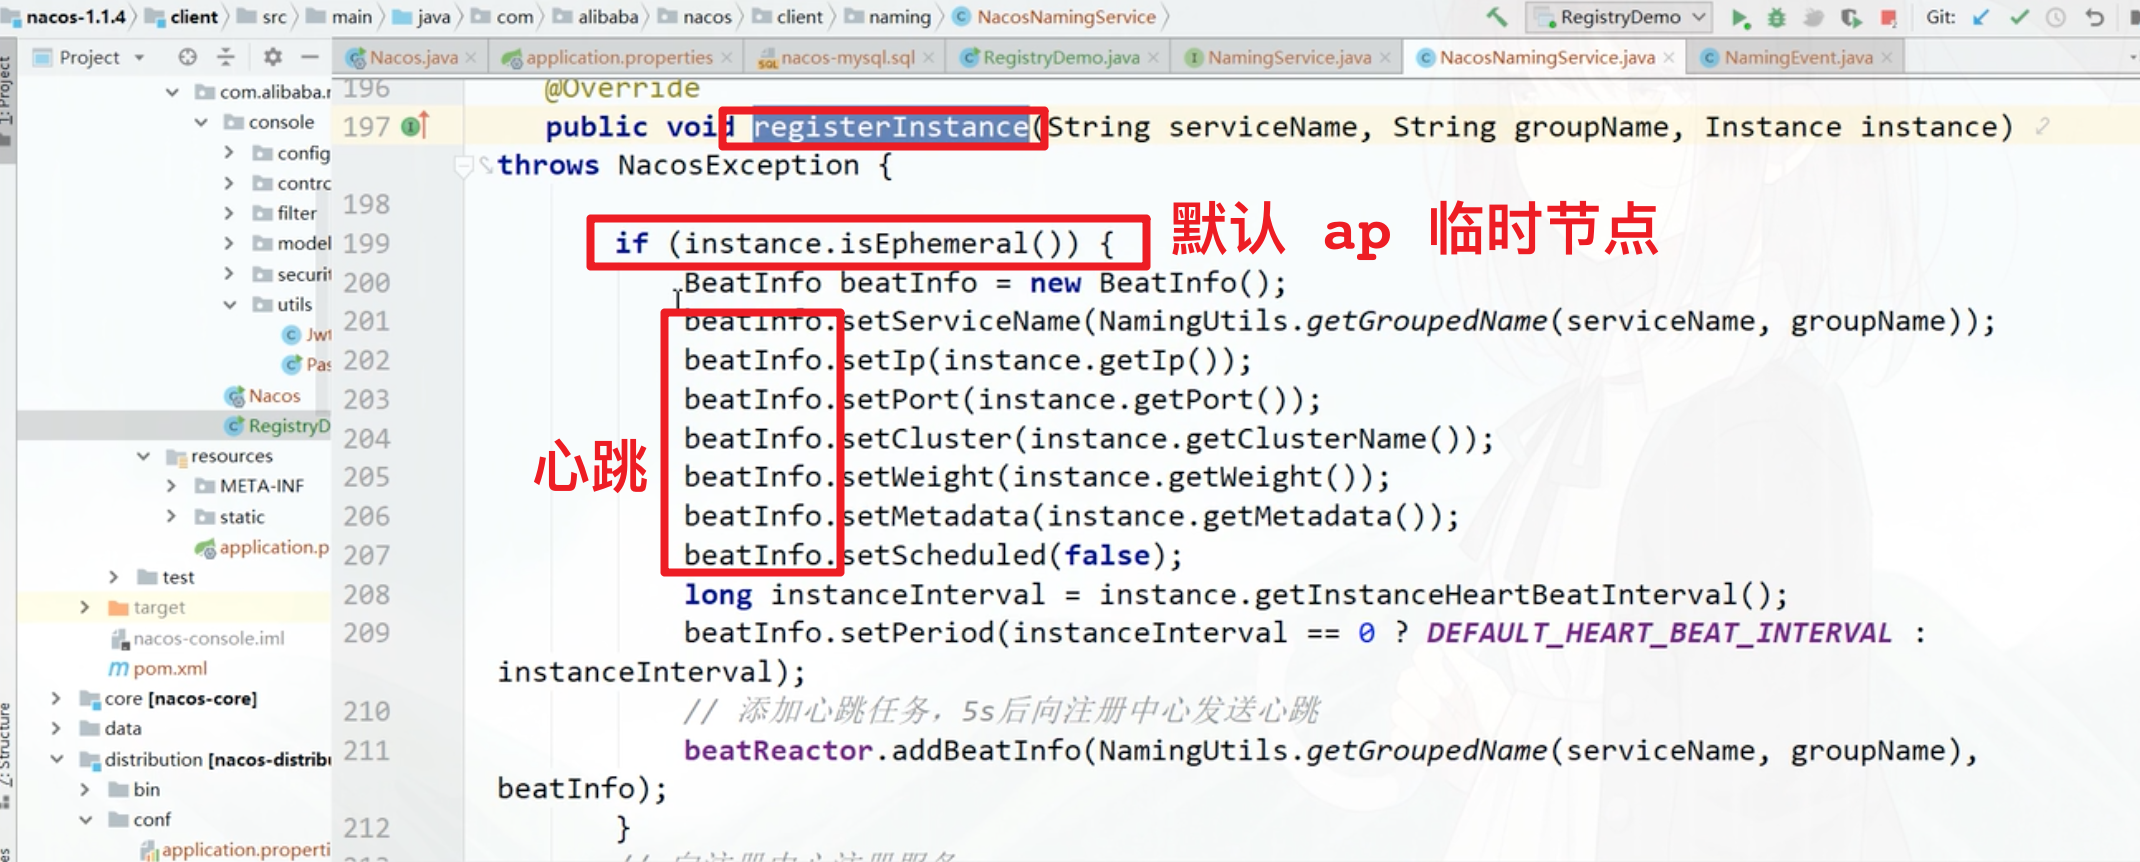This screenshot has height=862, width=2140.
Task: Close the Nacos.java tab
Action: click(471, 58)
